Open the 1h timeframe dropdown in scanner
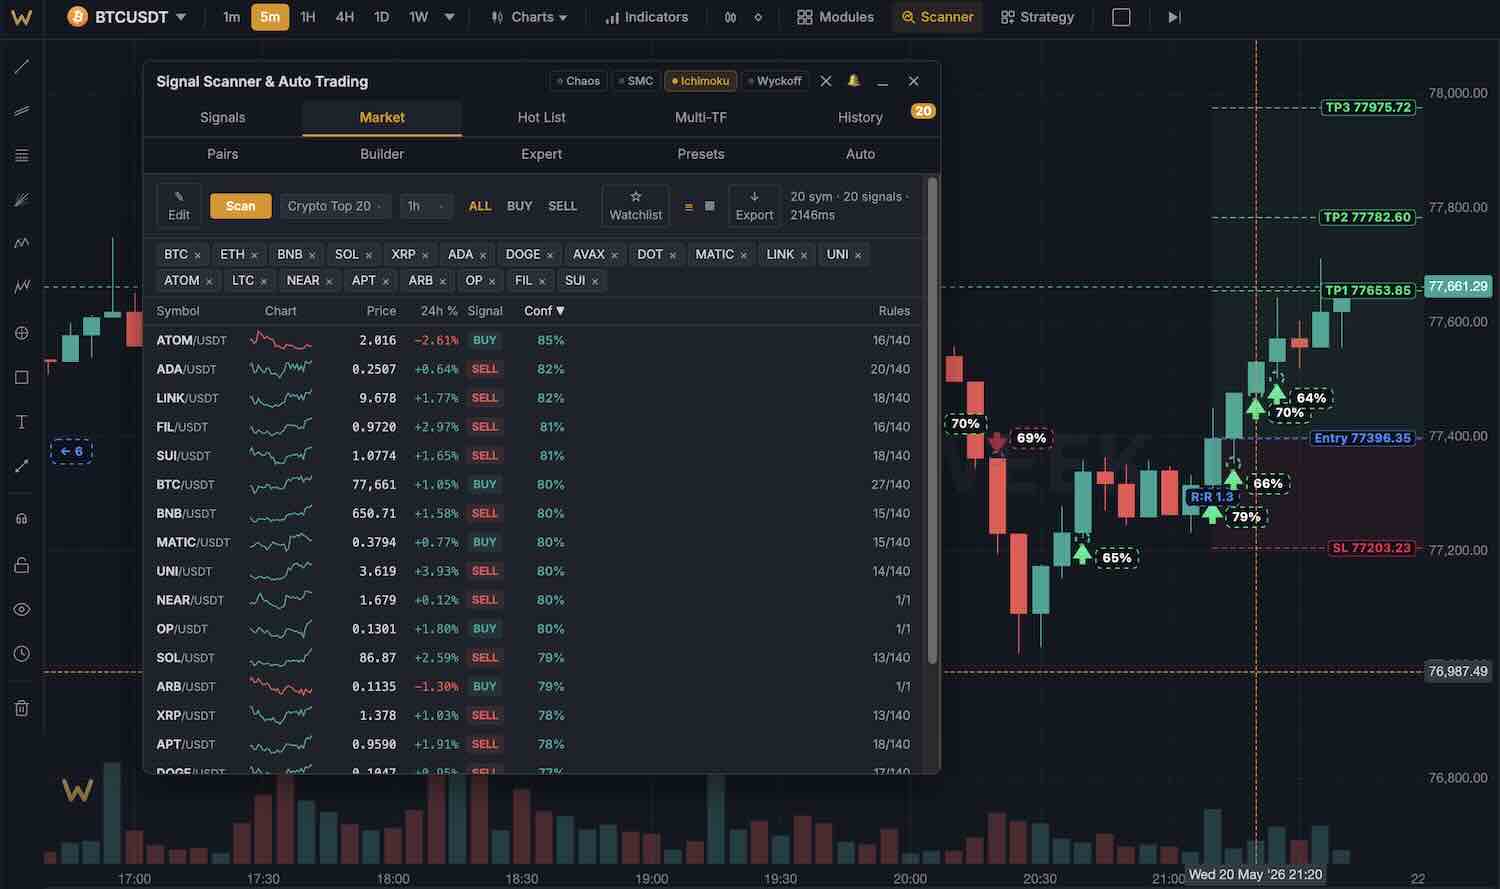Screen dimensions: 1500x889 coord(425,206)
